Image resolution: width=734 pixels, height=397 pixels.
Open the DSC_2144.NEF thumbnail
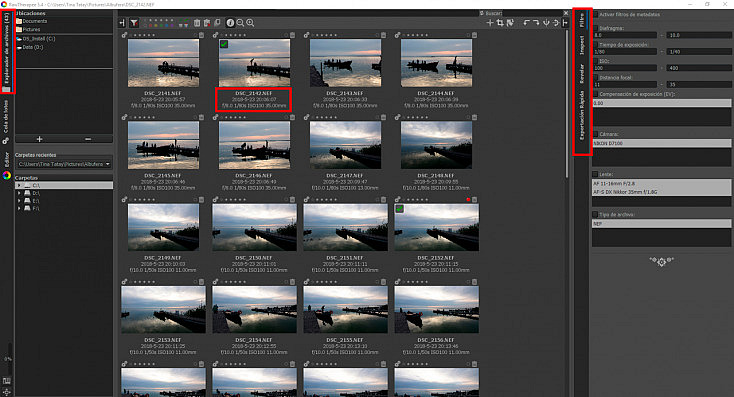point(436,63)
